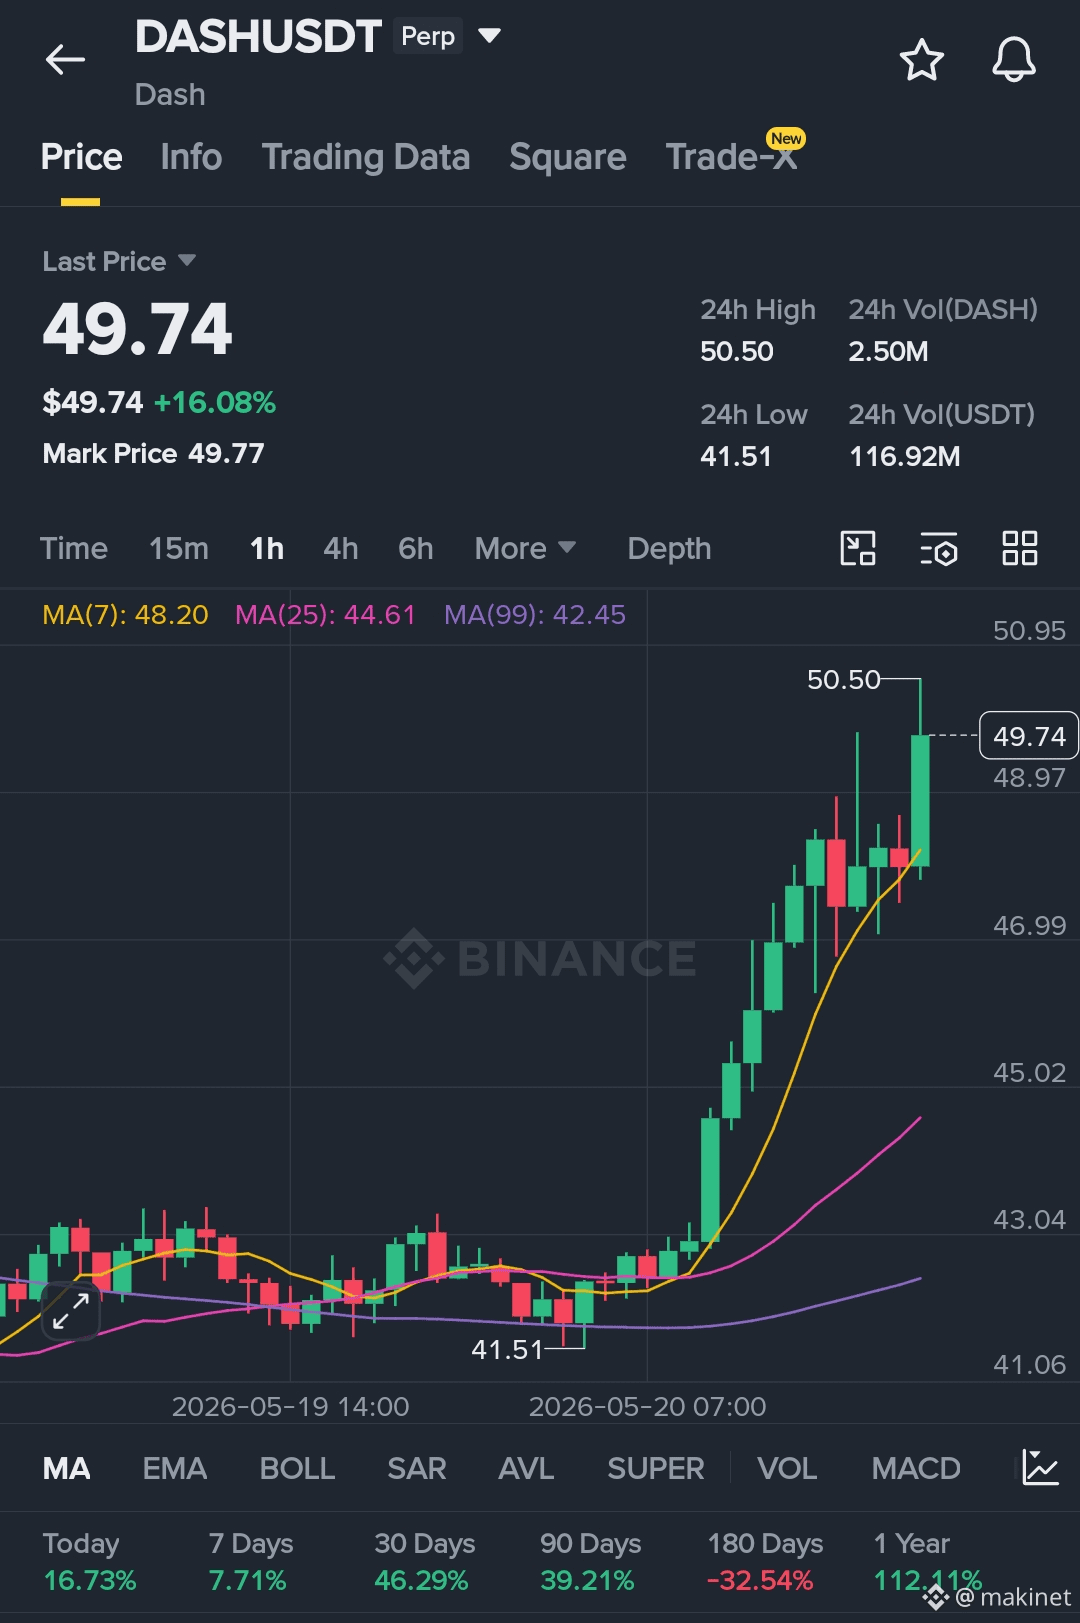Tap the 90 Days 39.21% performance
The width and height of the screenshot is (1080, 1623).
(590, 1562)
